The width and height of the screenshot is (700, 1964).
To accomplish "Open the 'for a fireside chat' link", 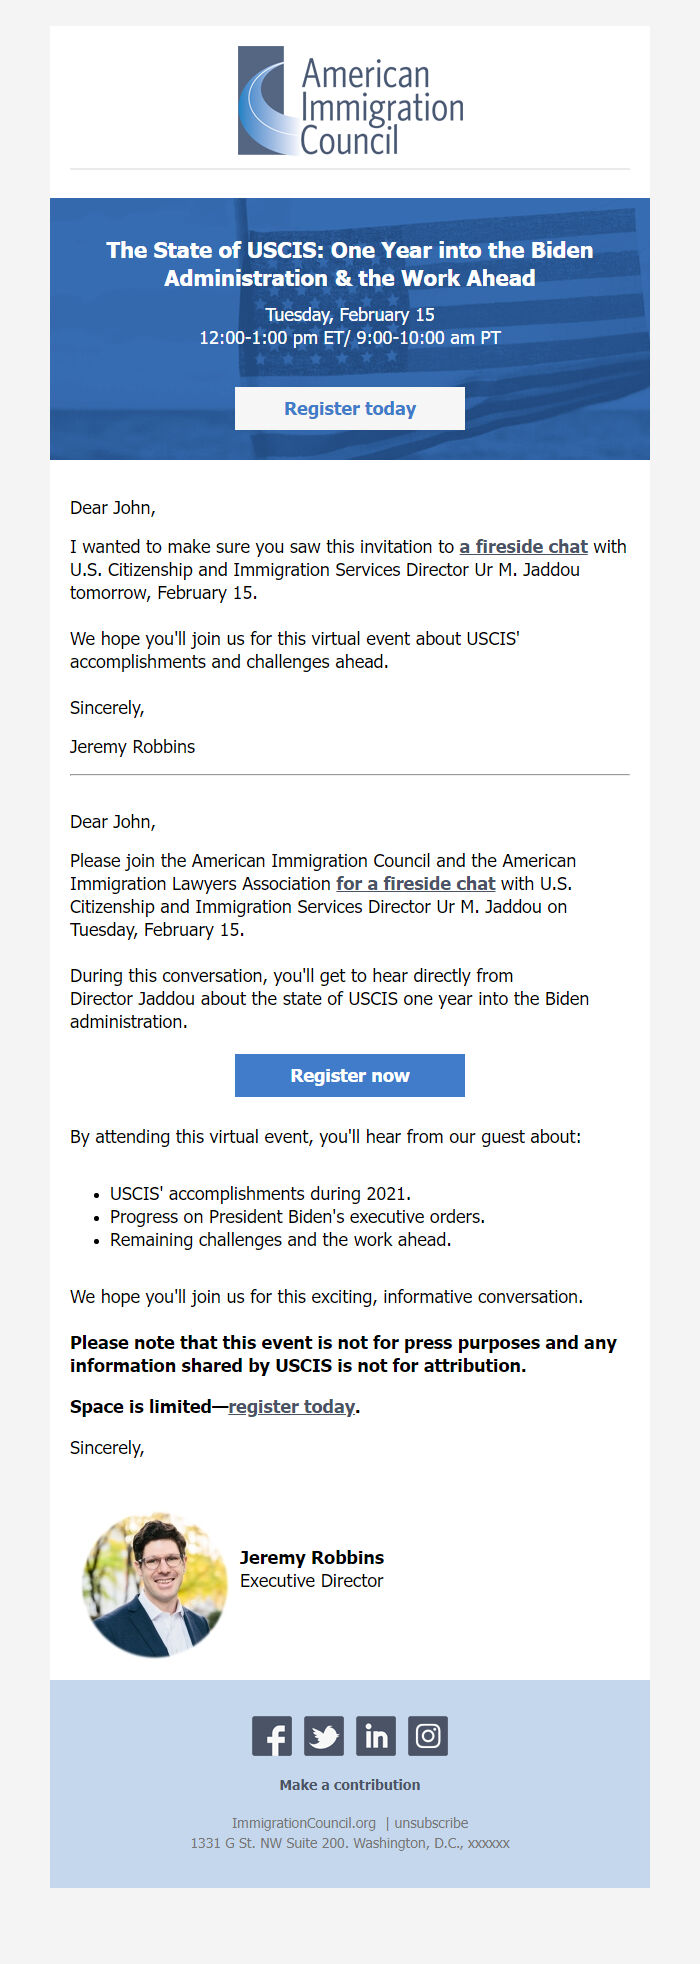I will 416,883.
